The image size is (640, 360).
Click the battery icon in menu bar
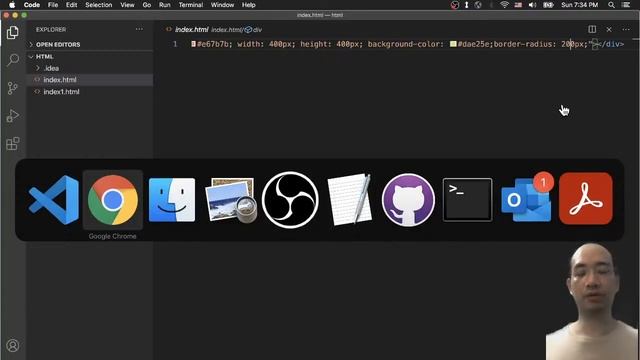pyautogui.click(x=548, y=5)
